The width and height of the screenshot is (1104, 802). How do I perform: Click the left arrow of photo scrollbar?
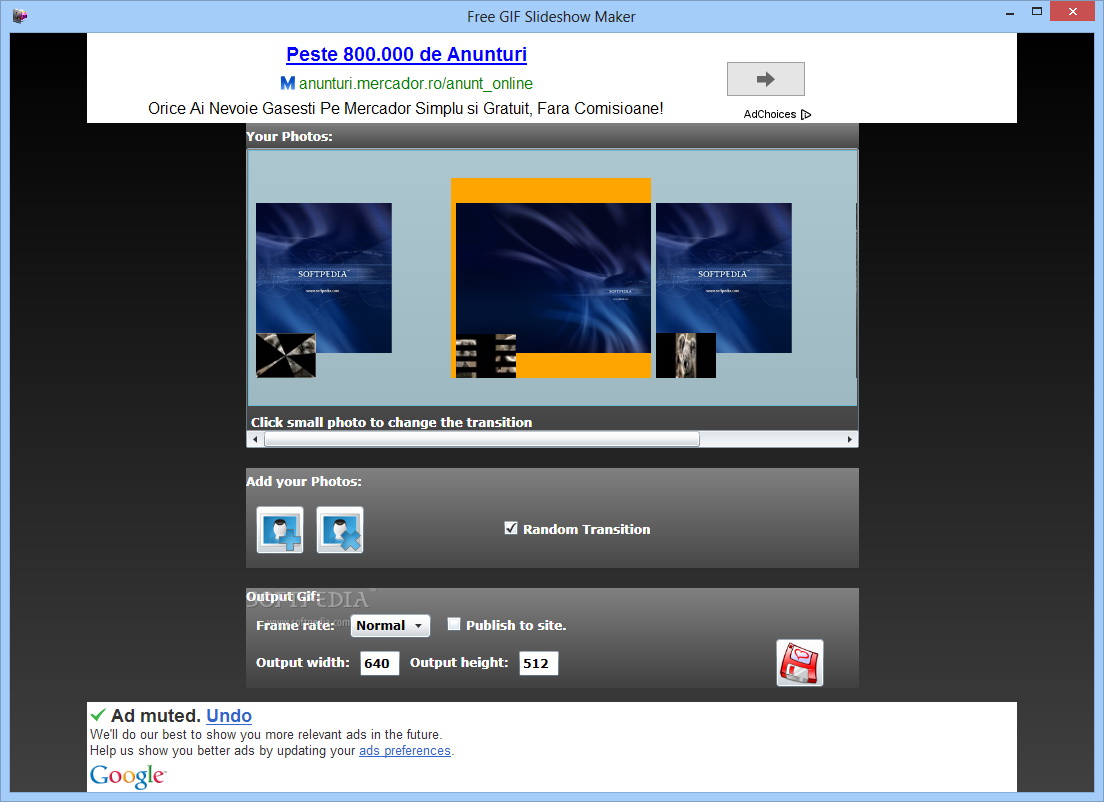pyautogui.click(x=255, y=439)
